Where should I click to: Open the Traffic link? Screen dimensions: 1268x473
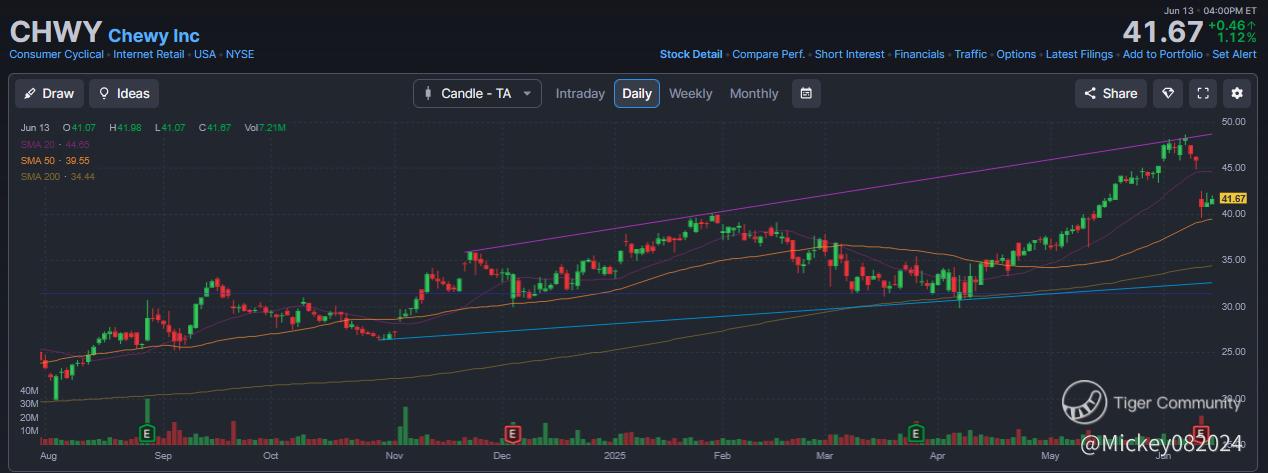[970, 54]
